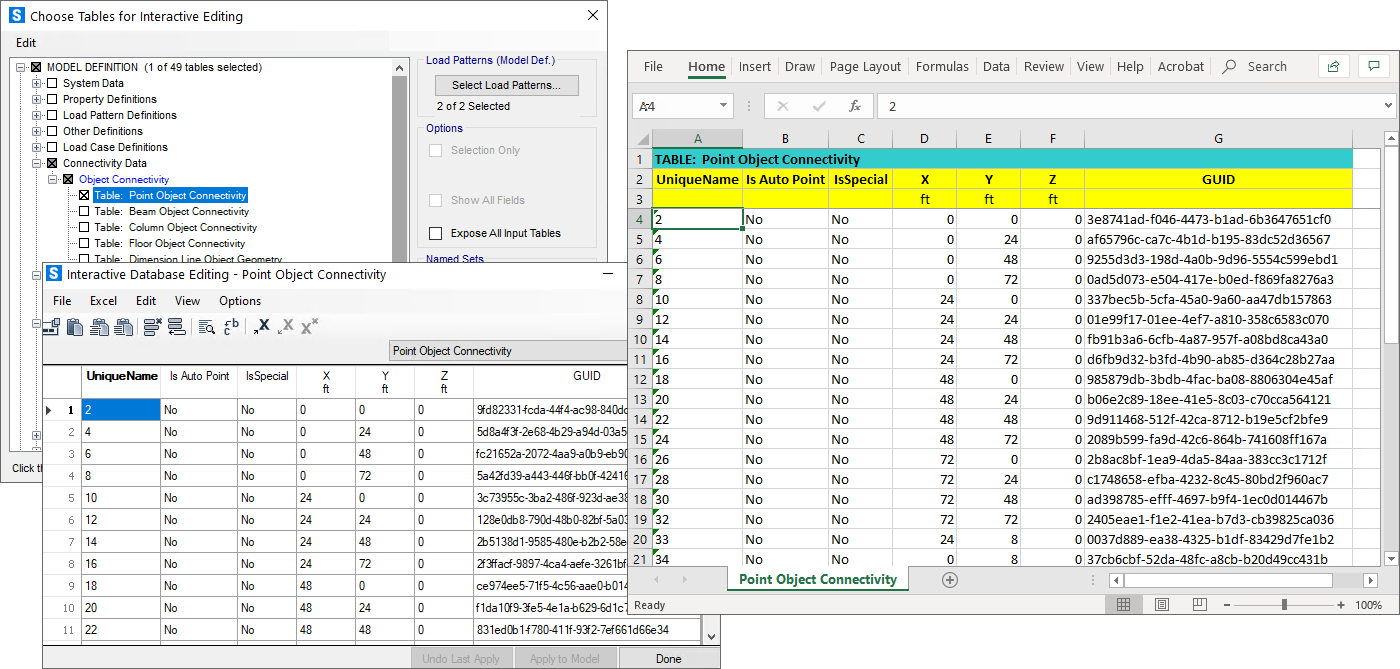Click the Excel zoom slider handle
1400x669 pixels.
pyautogui.click(x=1284, y=605)
